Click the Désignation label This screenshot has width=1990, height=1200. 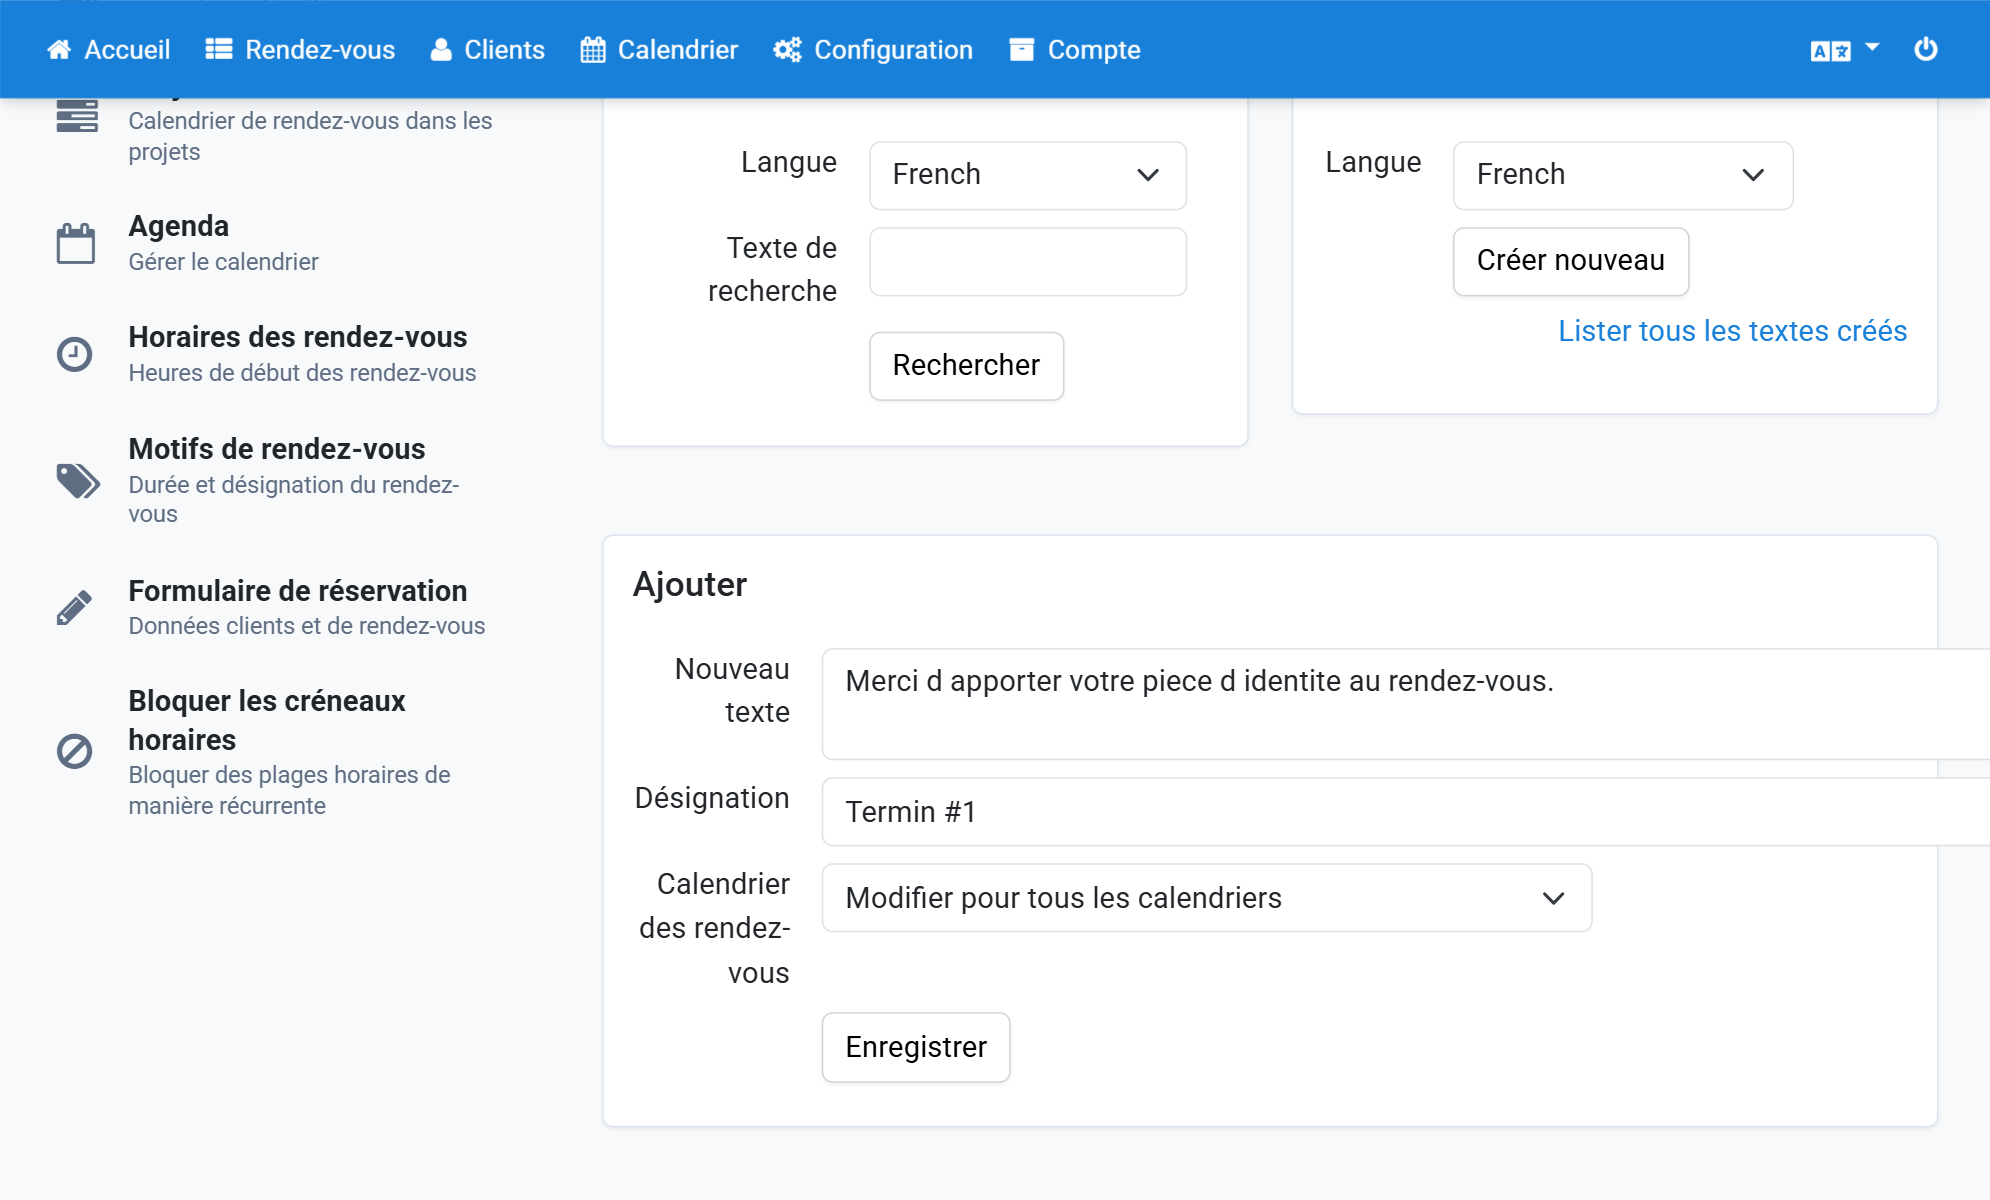[x=712, y=798]
